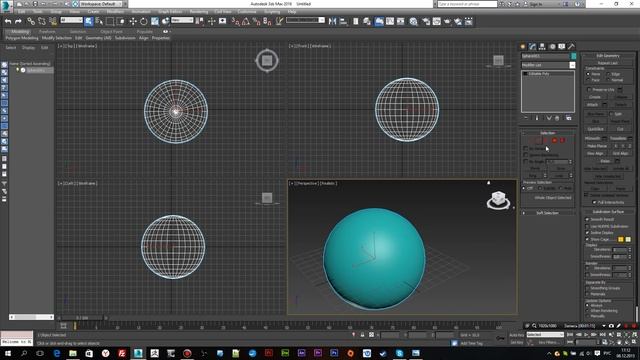Click the perspective ViewCube
The height and width of the screenshot is (360, 640).
pos(498,200)
